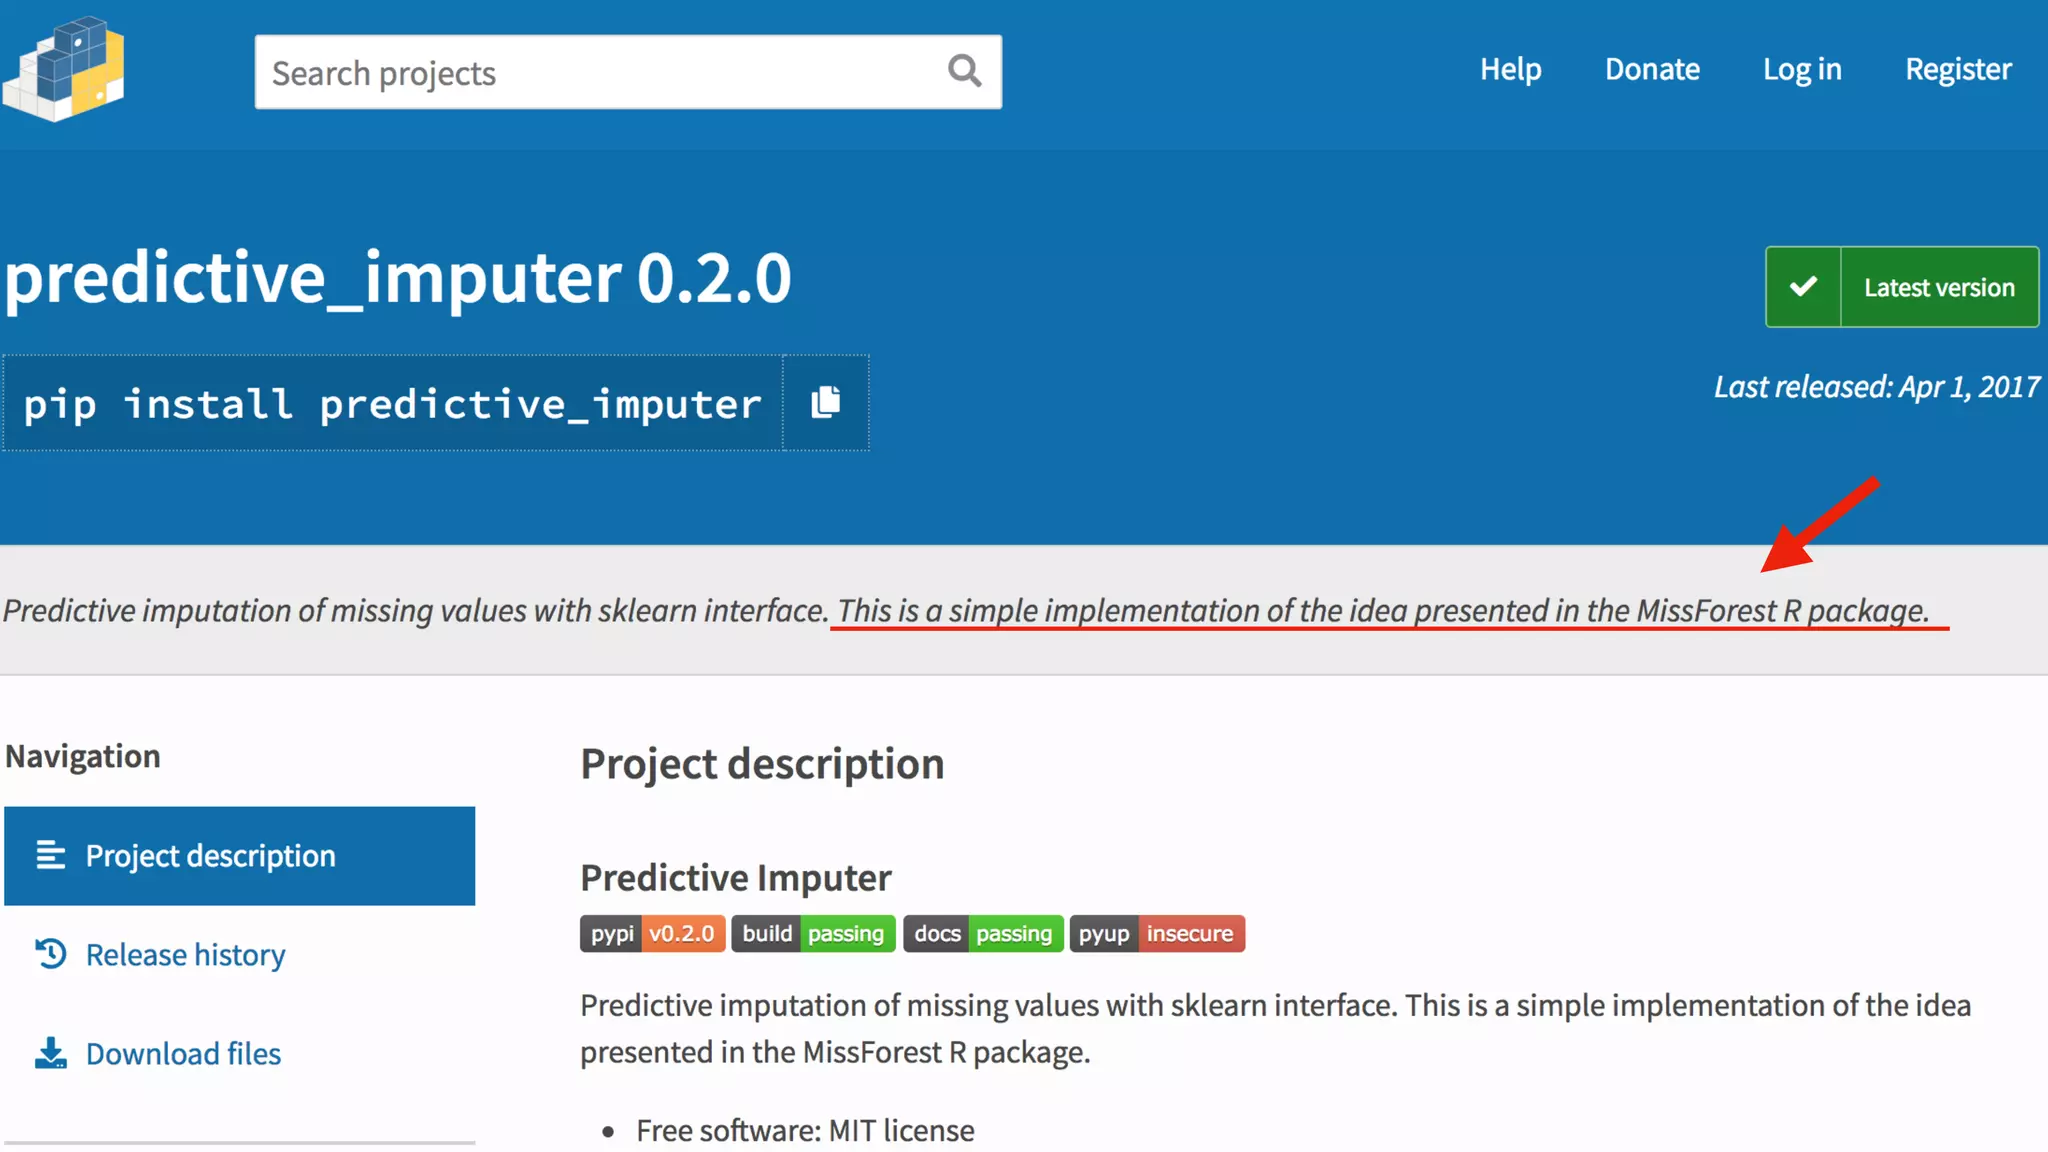Click the Release history clock icon

(51, 954)
